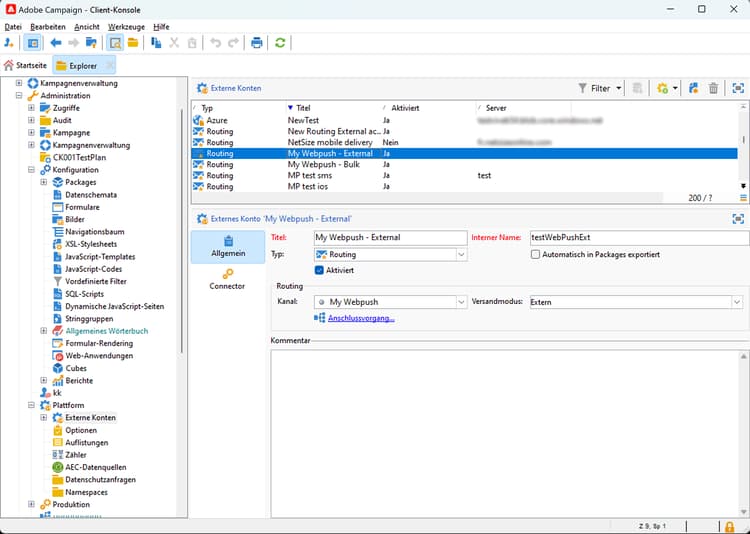Click the print icon in the toolbar
Viewport: 750px width, 534px height.
[257, 43]
